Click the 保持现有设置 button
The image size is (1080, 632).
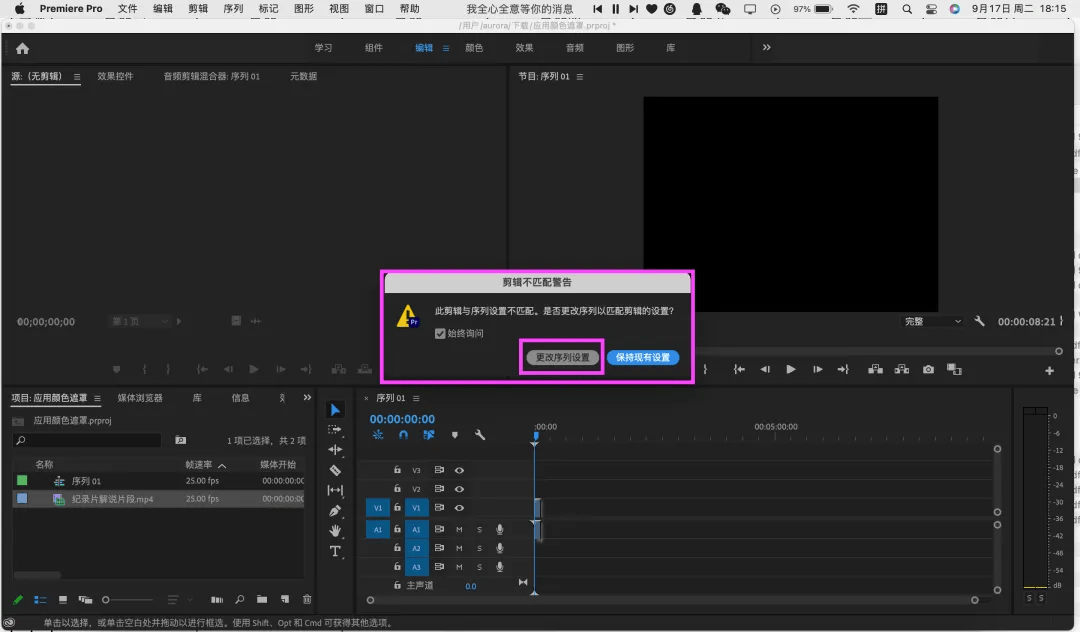pos(643,357)
